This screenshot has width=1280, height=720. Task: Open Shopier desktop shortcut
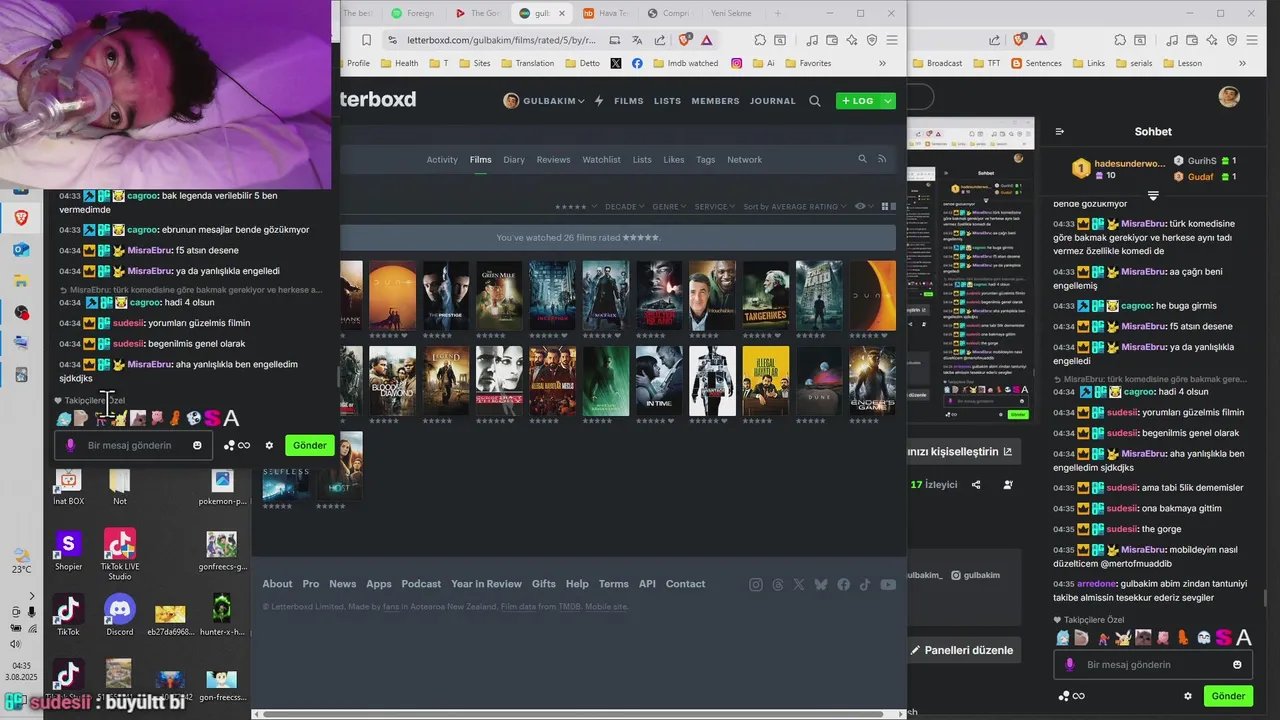68,550
